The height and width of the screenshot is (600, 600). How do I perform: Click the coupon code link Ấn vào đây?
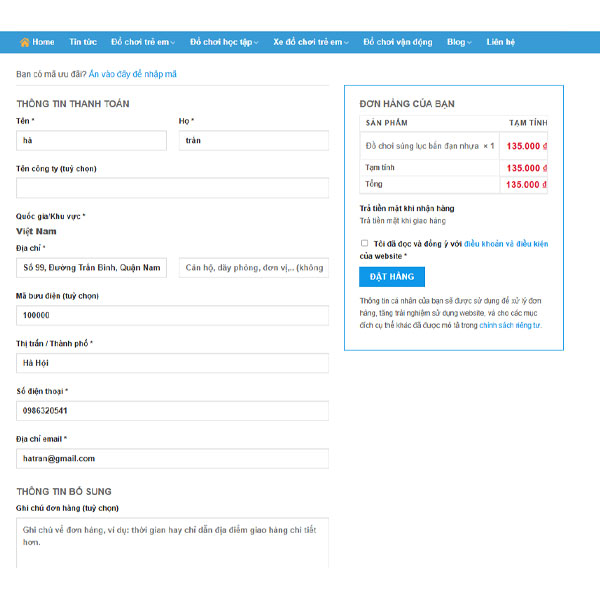pos(132,74)
